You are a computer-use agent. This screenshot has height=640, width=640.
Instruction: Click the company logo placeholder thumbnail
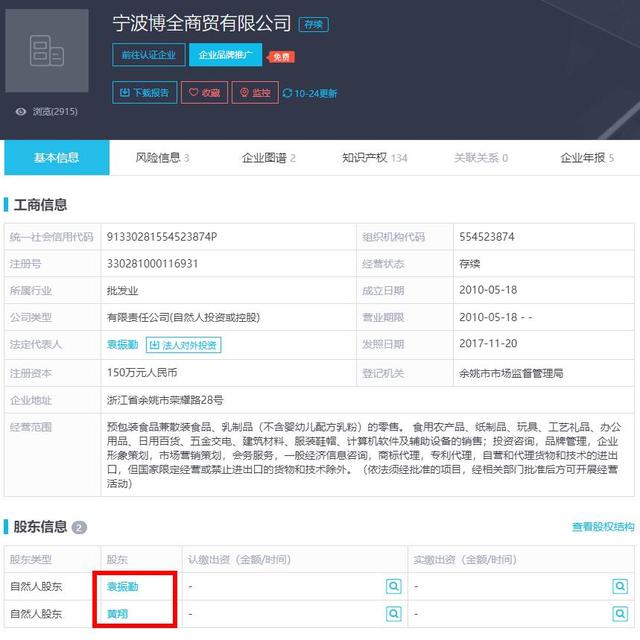click(47, 51)
